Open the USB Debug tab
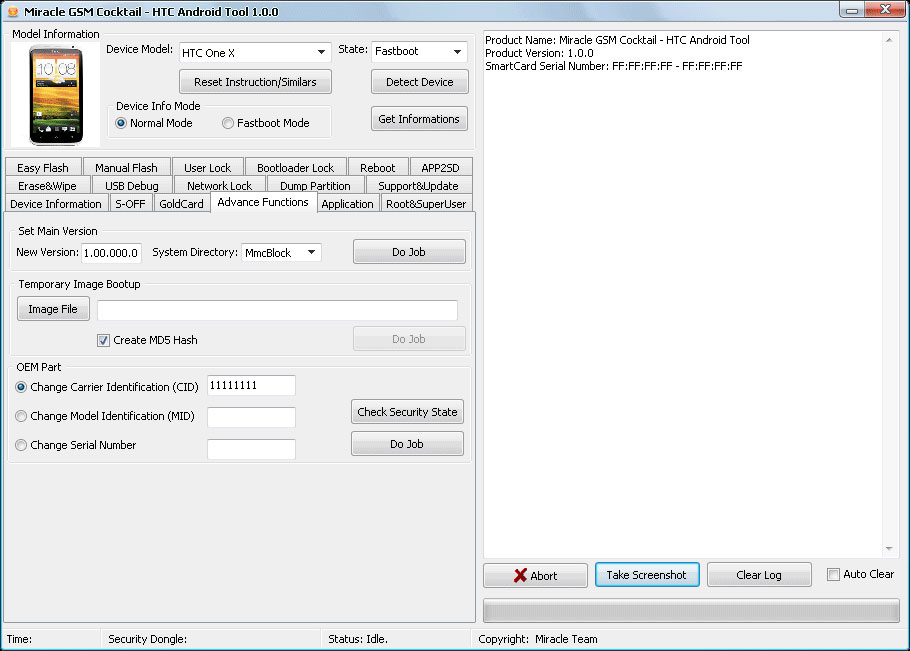Image resolution: width=910 pixels, height=651 pixels. pos(132,186)
